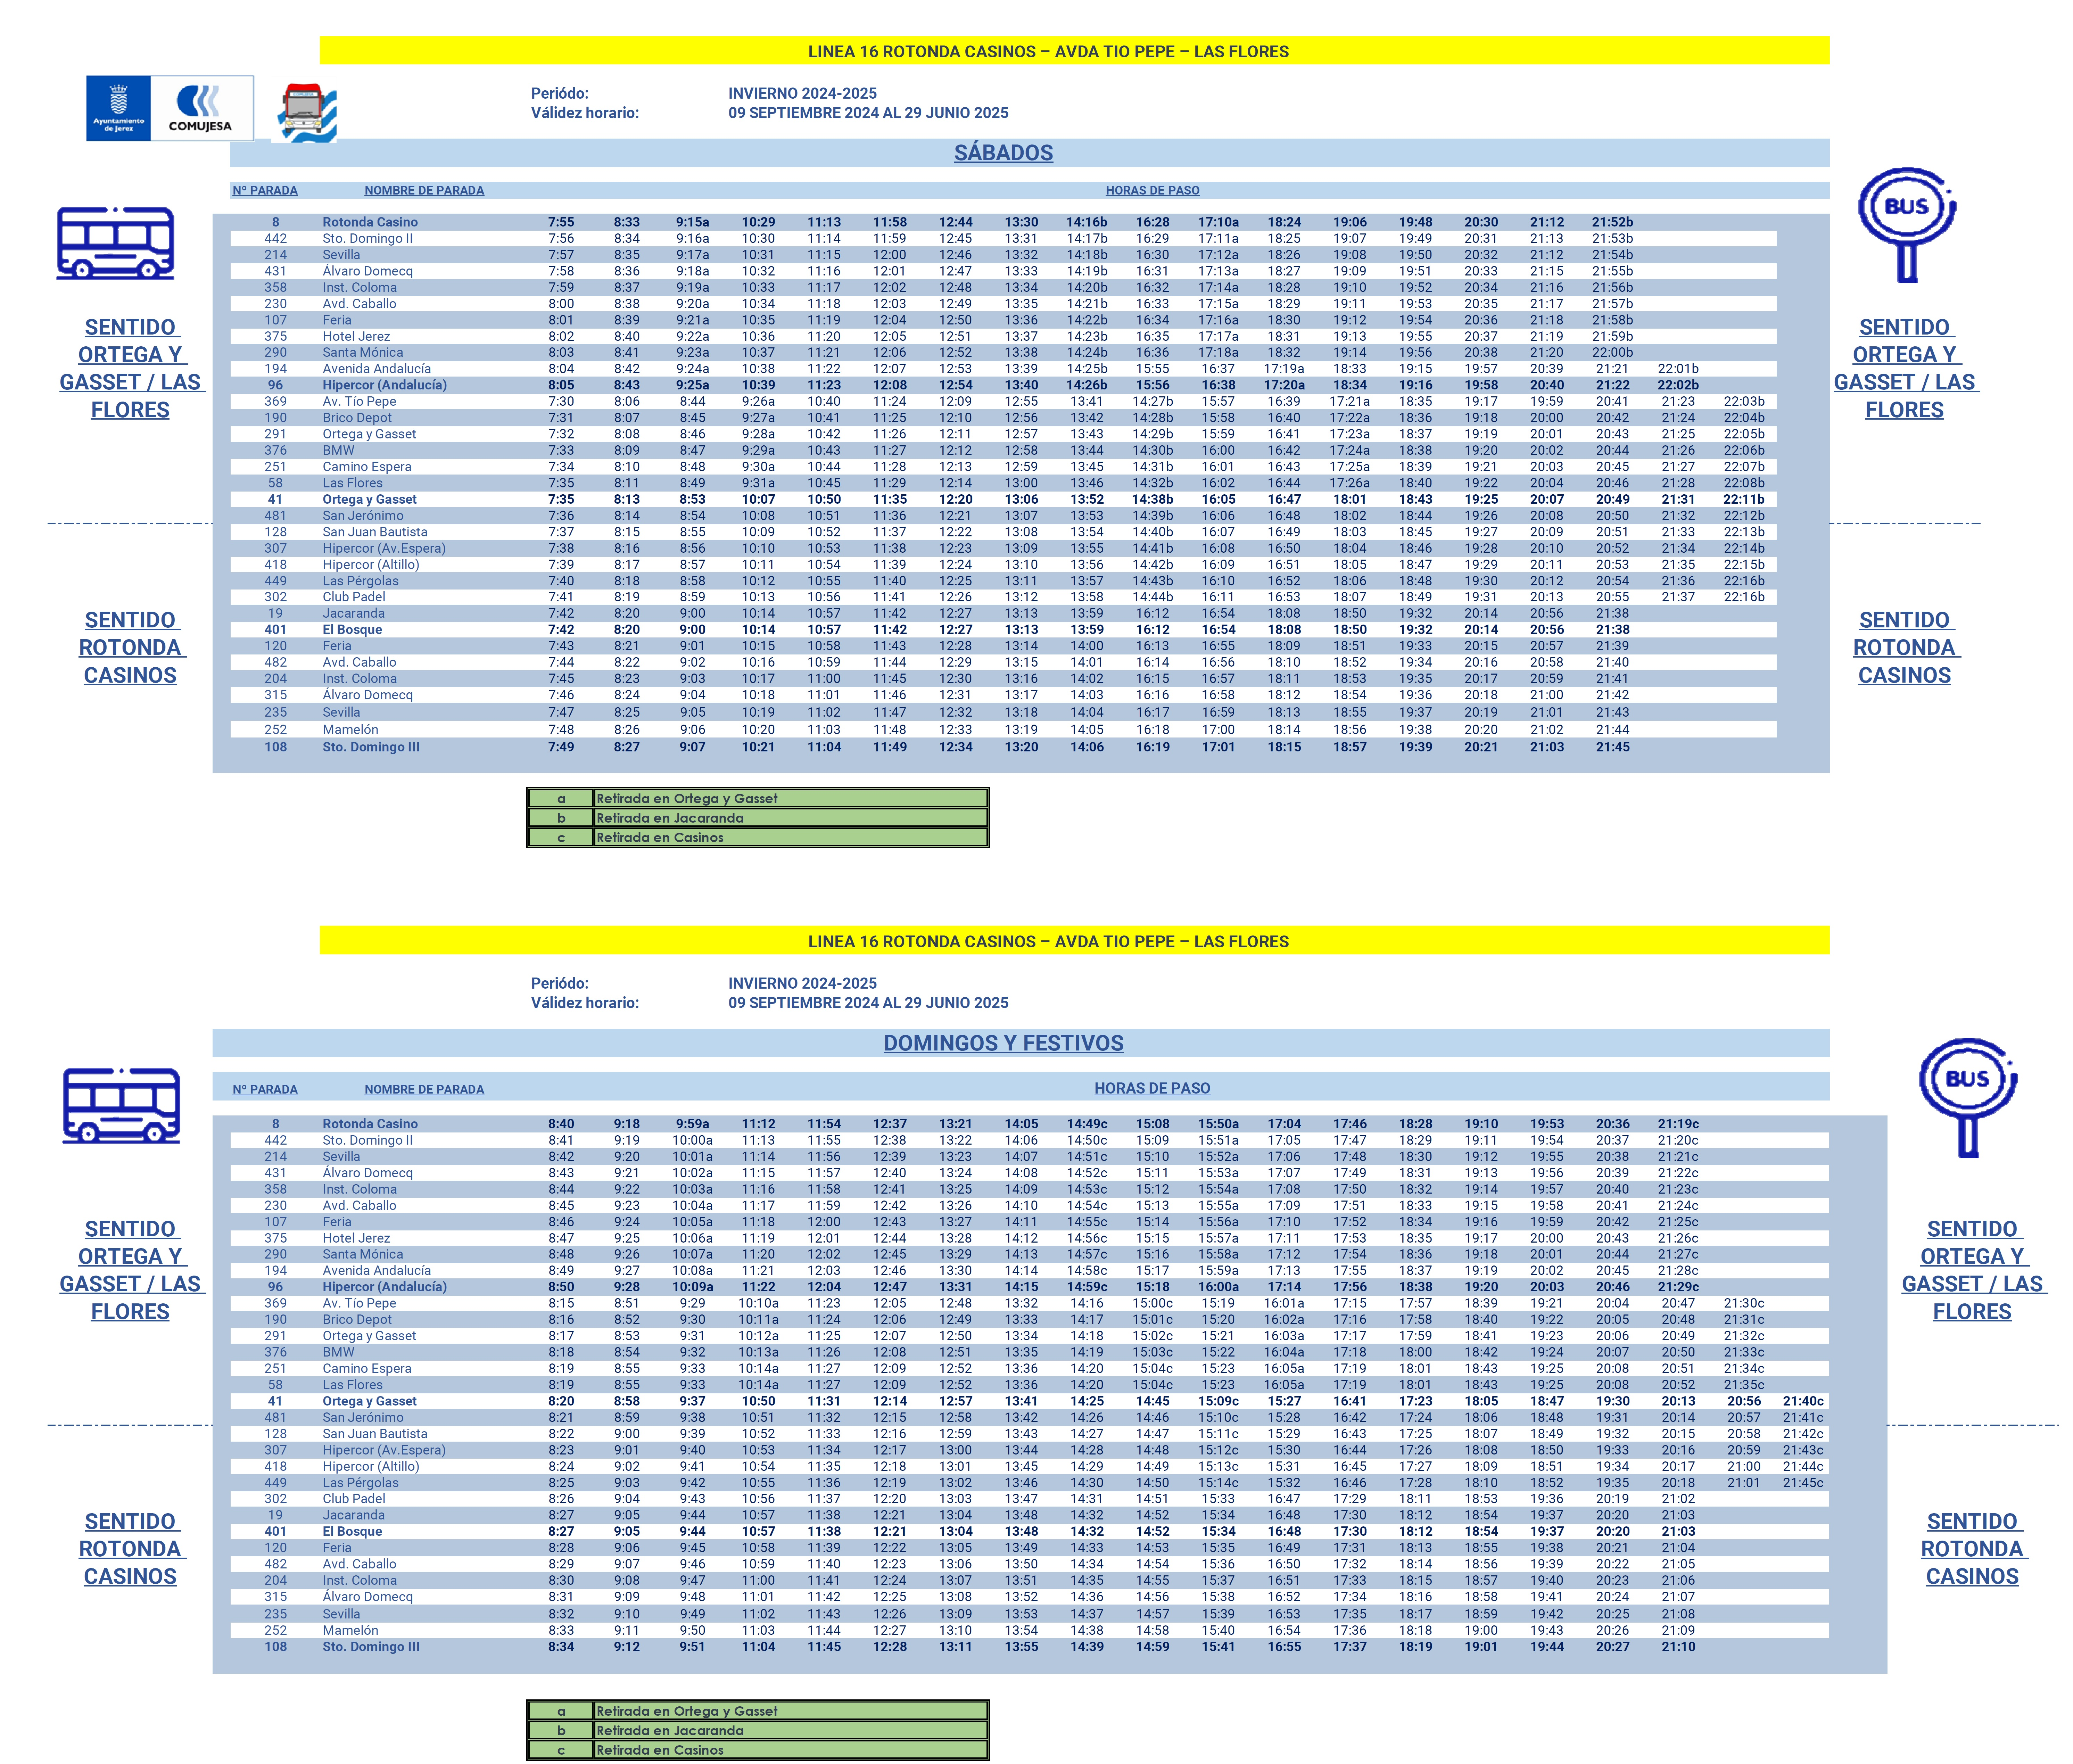
Task: Click time '7:55' in Sábados Rotonda Casino row
Action: [561, 222]
